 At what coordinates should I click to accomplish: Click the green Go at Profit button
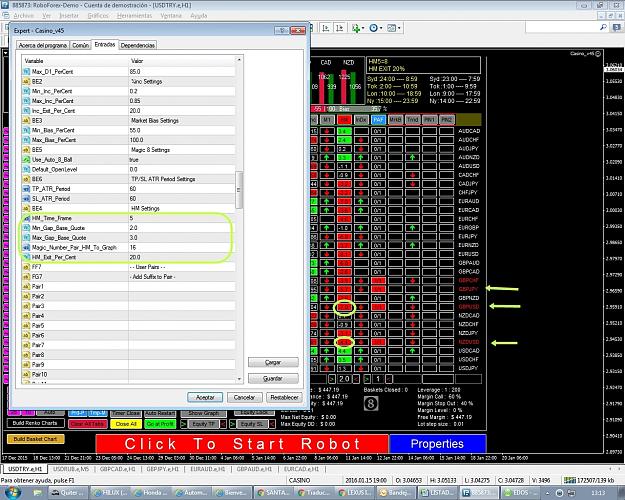pyautogui.click(x=160, y=424)
